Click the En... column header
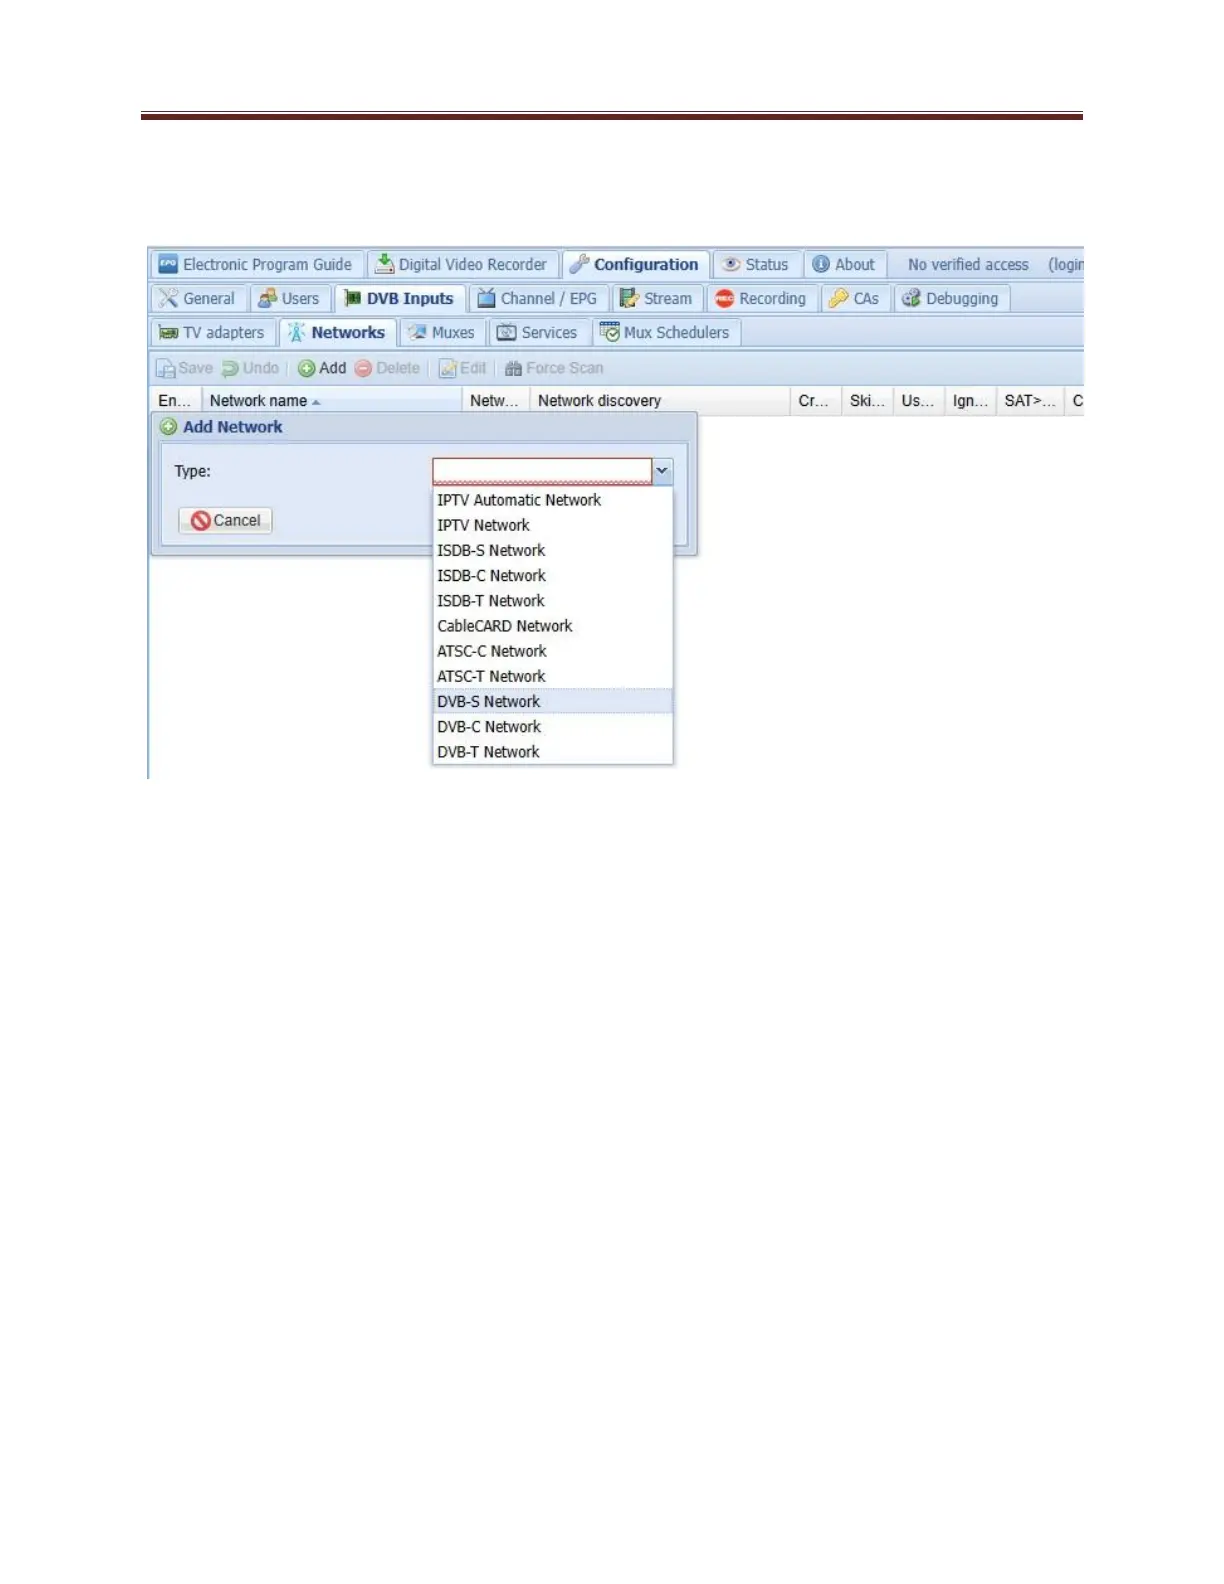 click(x=175, y=401)
